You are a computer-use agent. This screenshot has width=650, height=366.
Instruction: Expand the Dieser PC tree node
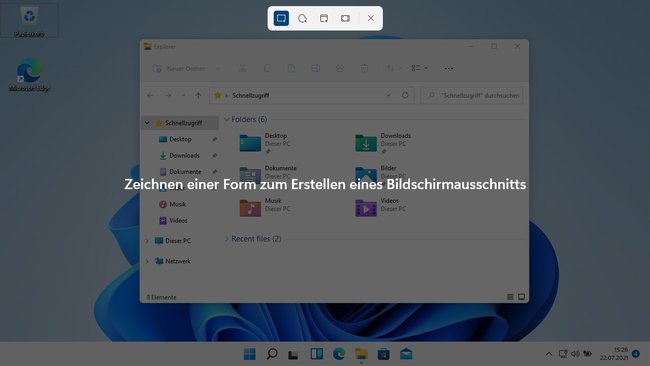tap(147, 241)
